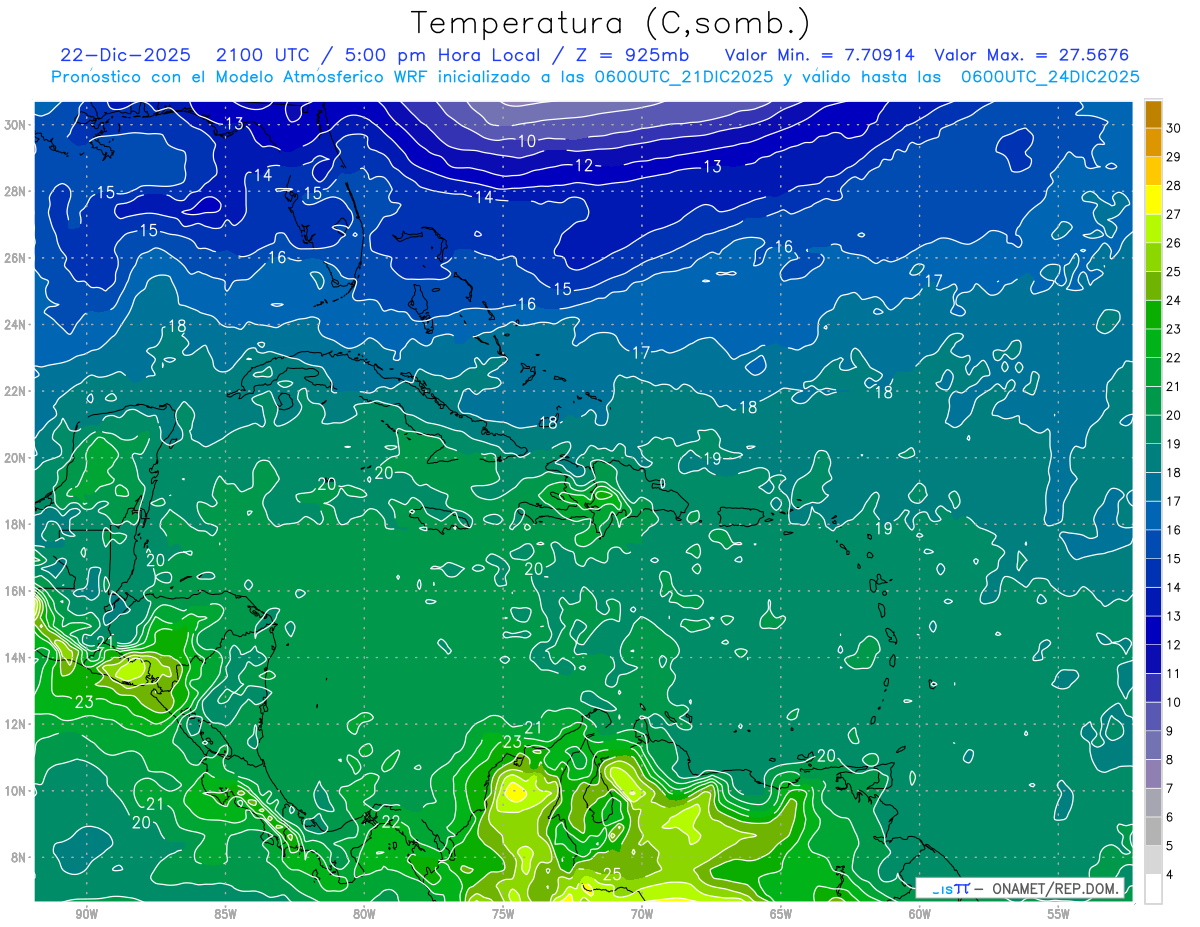The height and width of the screenshot is (927, 1200).
Task: Click the 'Valor Max. = 27.5676' readout
Action: [x=1031, y=54]
